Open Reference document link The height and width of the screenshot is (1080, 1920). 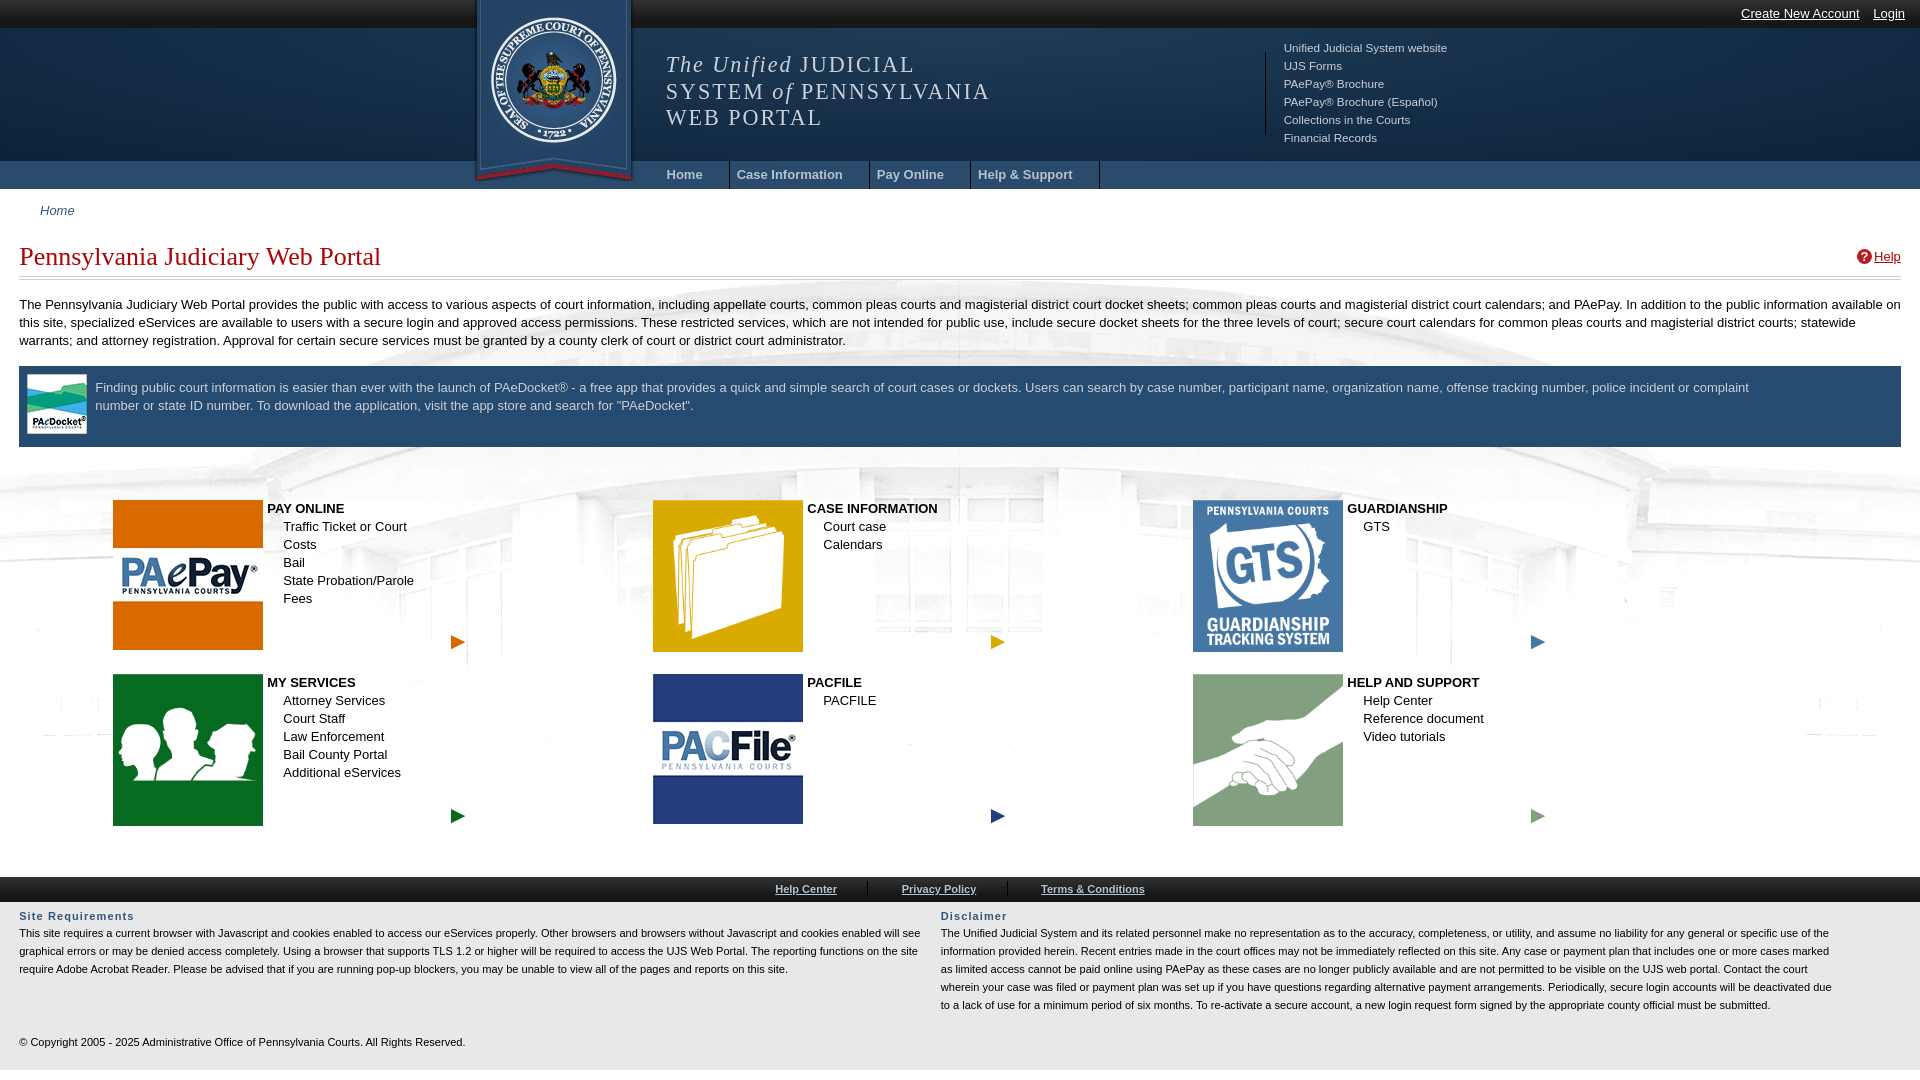(1423, 719)
